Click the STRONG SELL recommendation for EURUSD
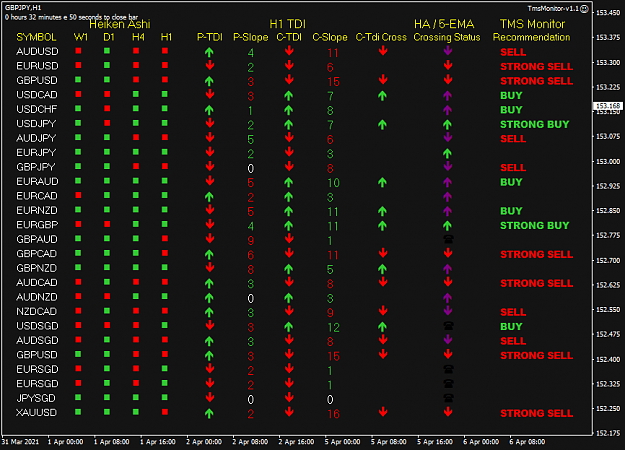The height and width of the screenshot is (450, 625). [537, 67]
